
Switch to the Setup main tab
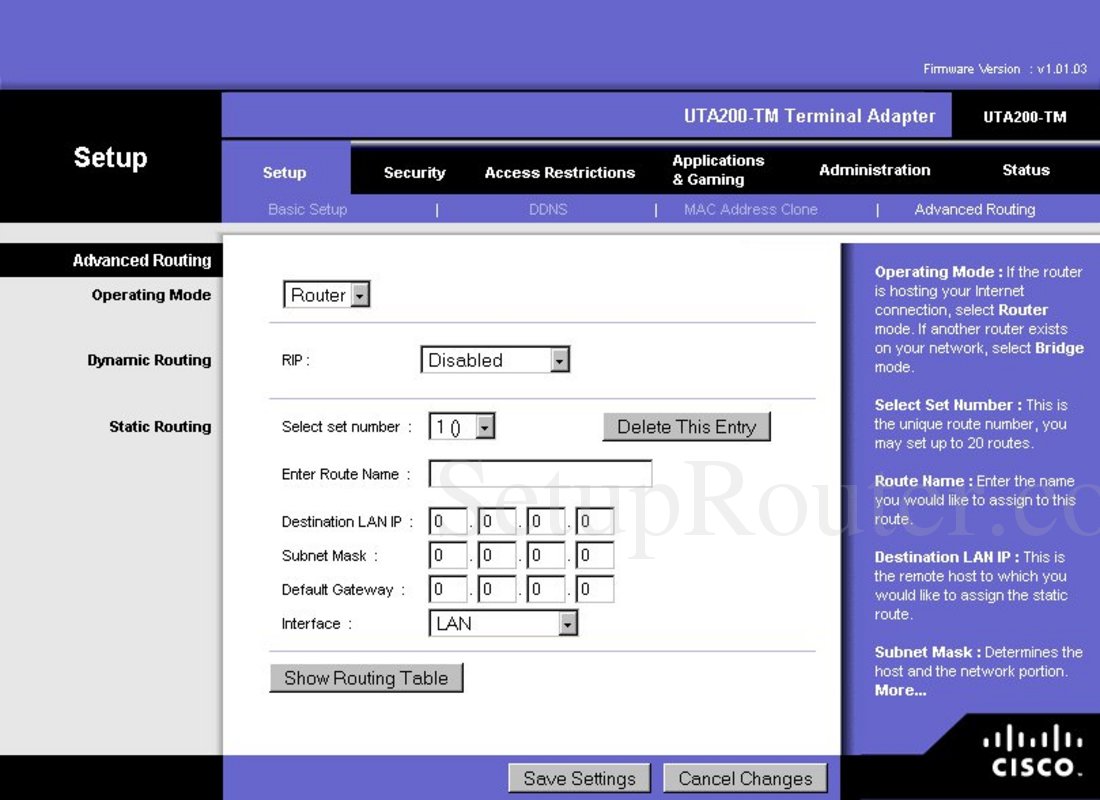[285, 173]
